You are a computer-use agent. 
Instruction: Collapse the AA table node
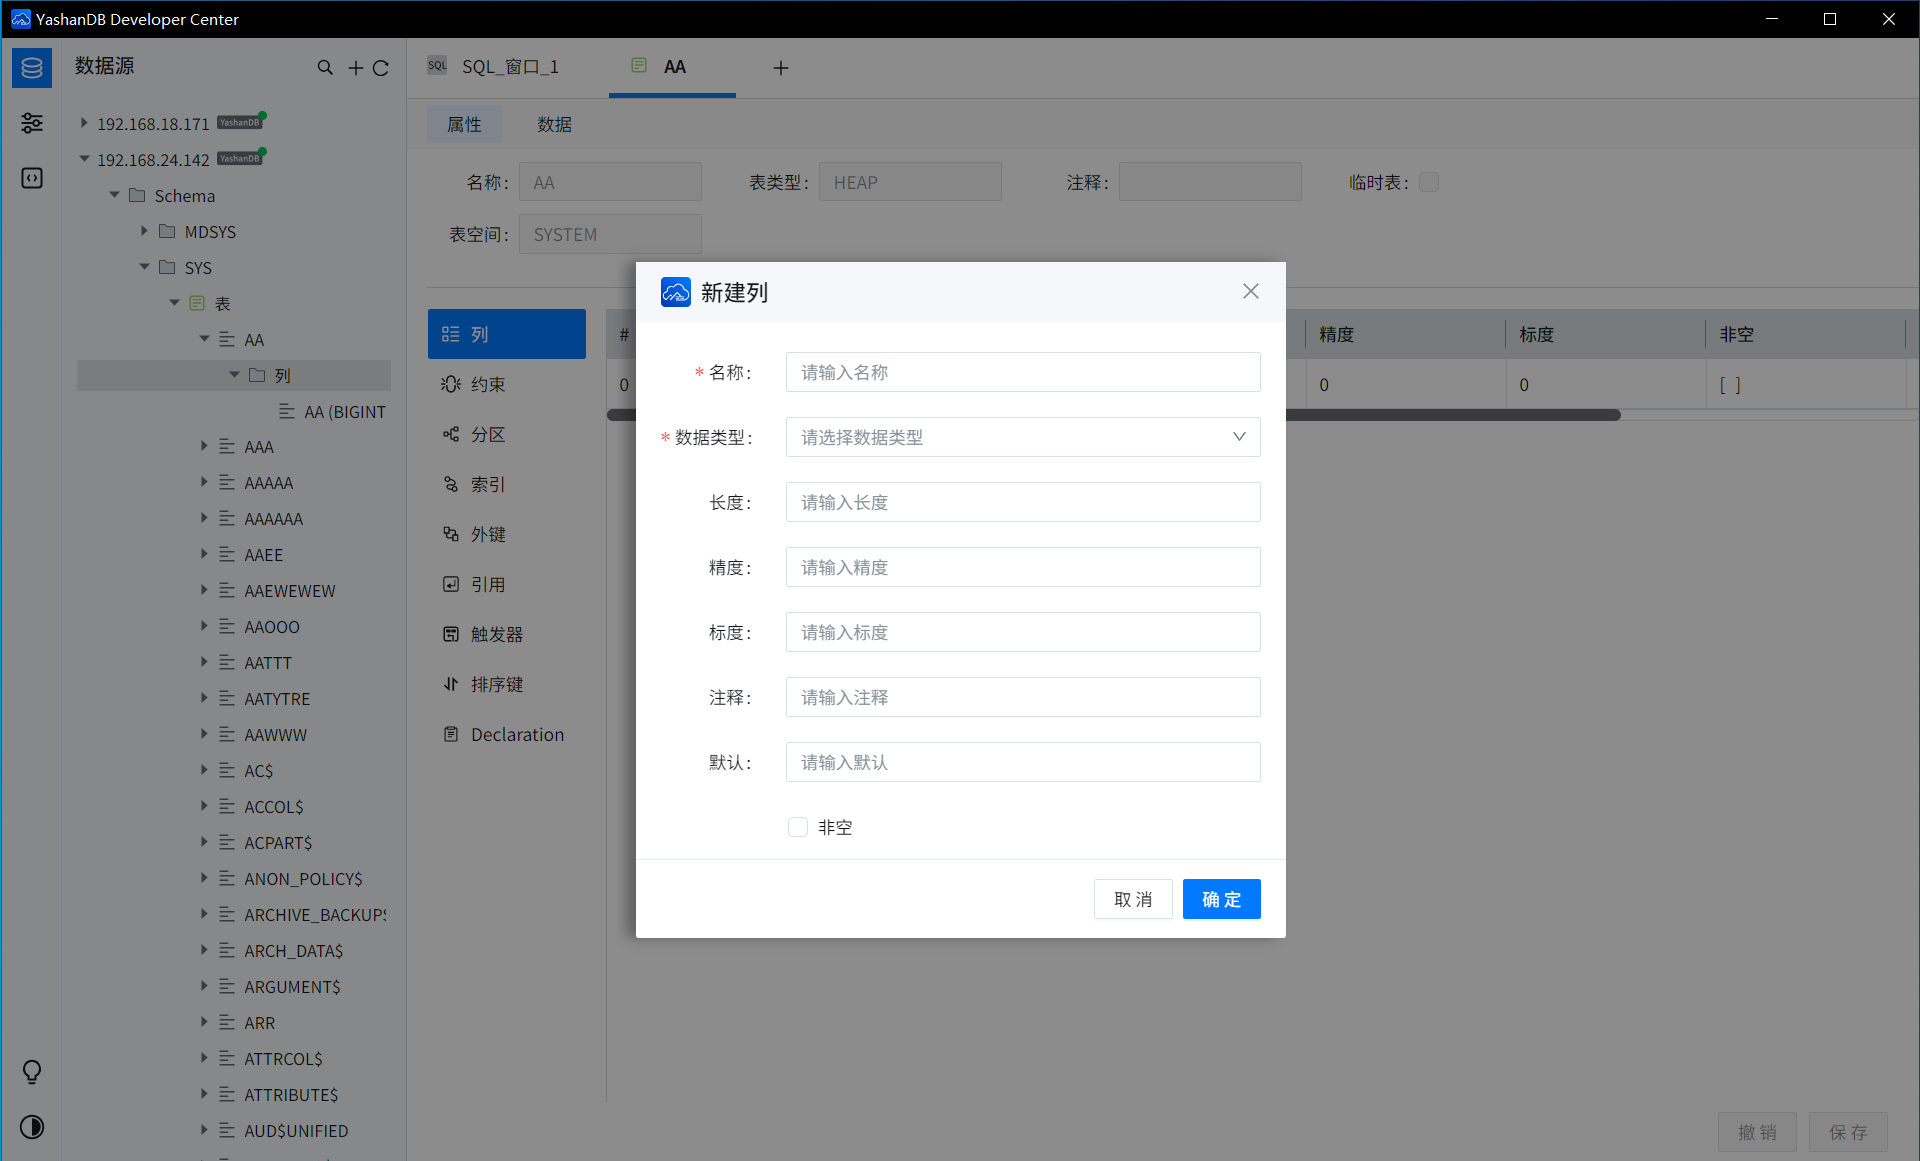(x=204, y=339)
